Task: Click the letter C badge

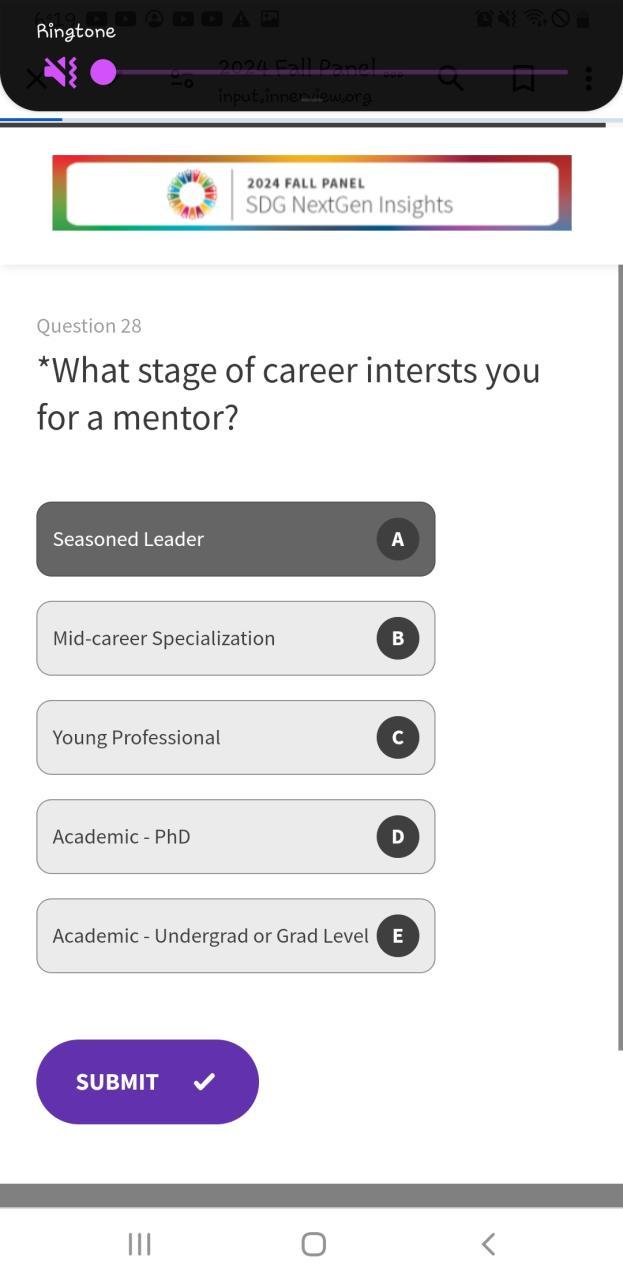Action: coord(397,737)
